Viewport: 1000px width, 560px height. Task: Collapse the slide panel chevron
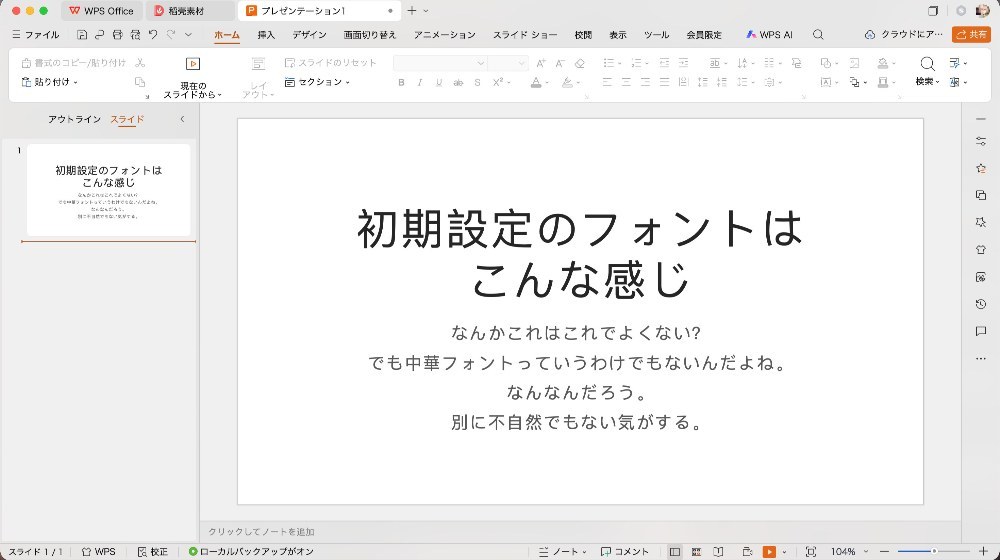182,119
